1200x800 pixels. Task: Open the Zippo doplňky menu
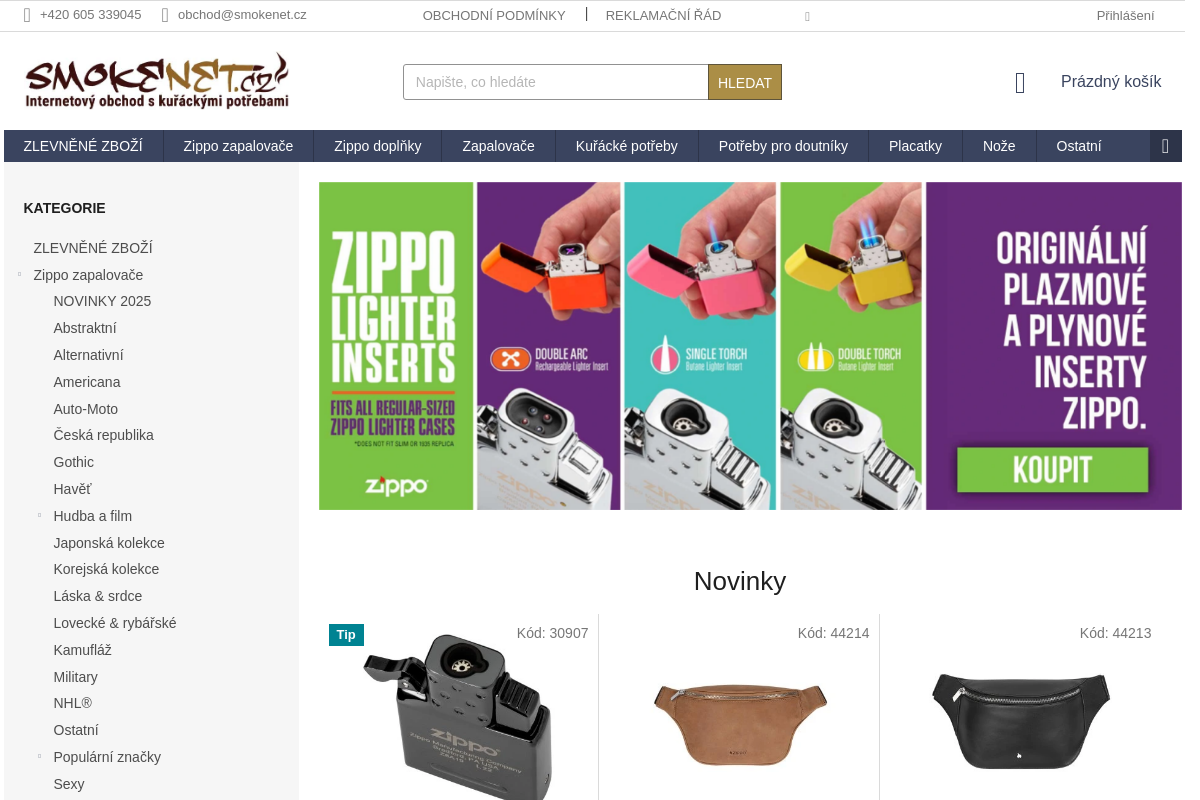pyautogui.click(x=378, y=146)
